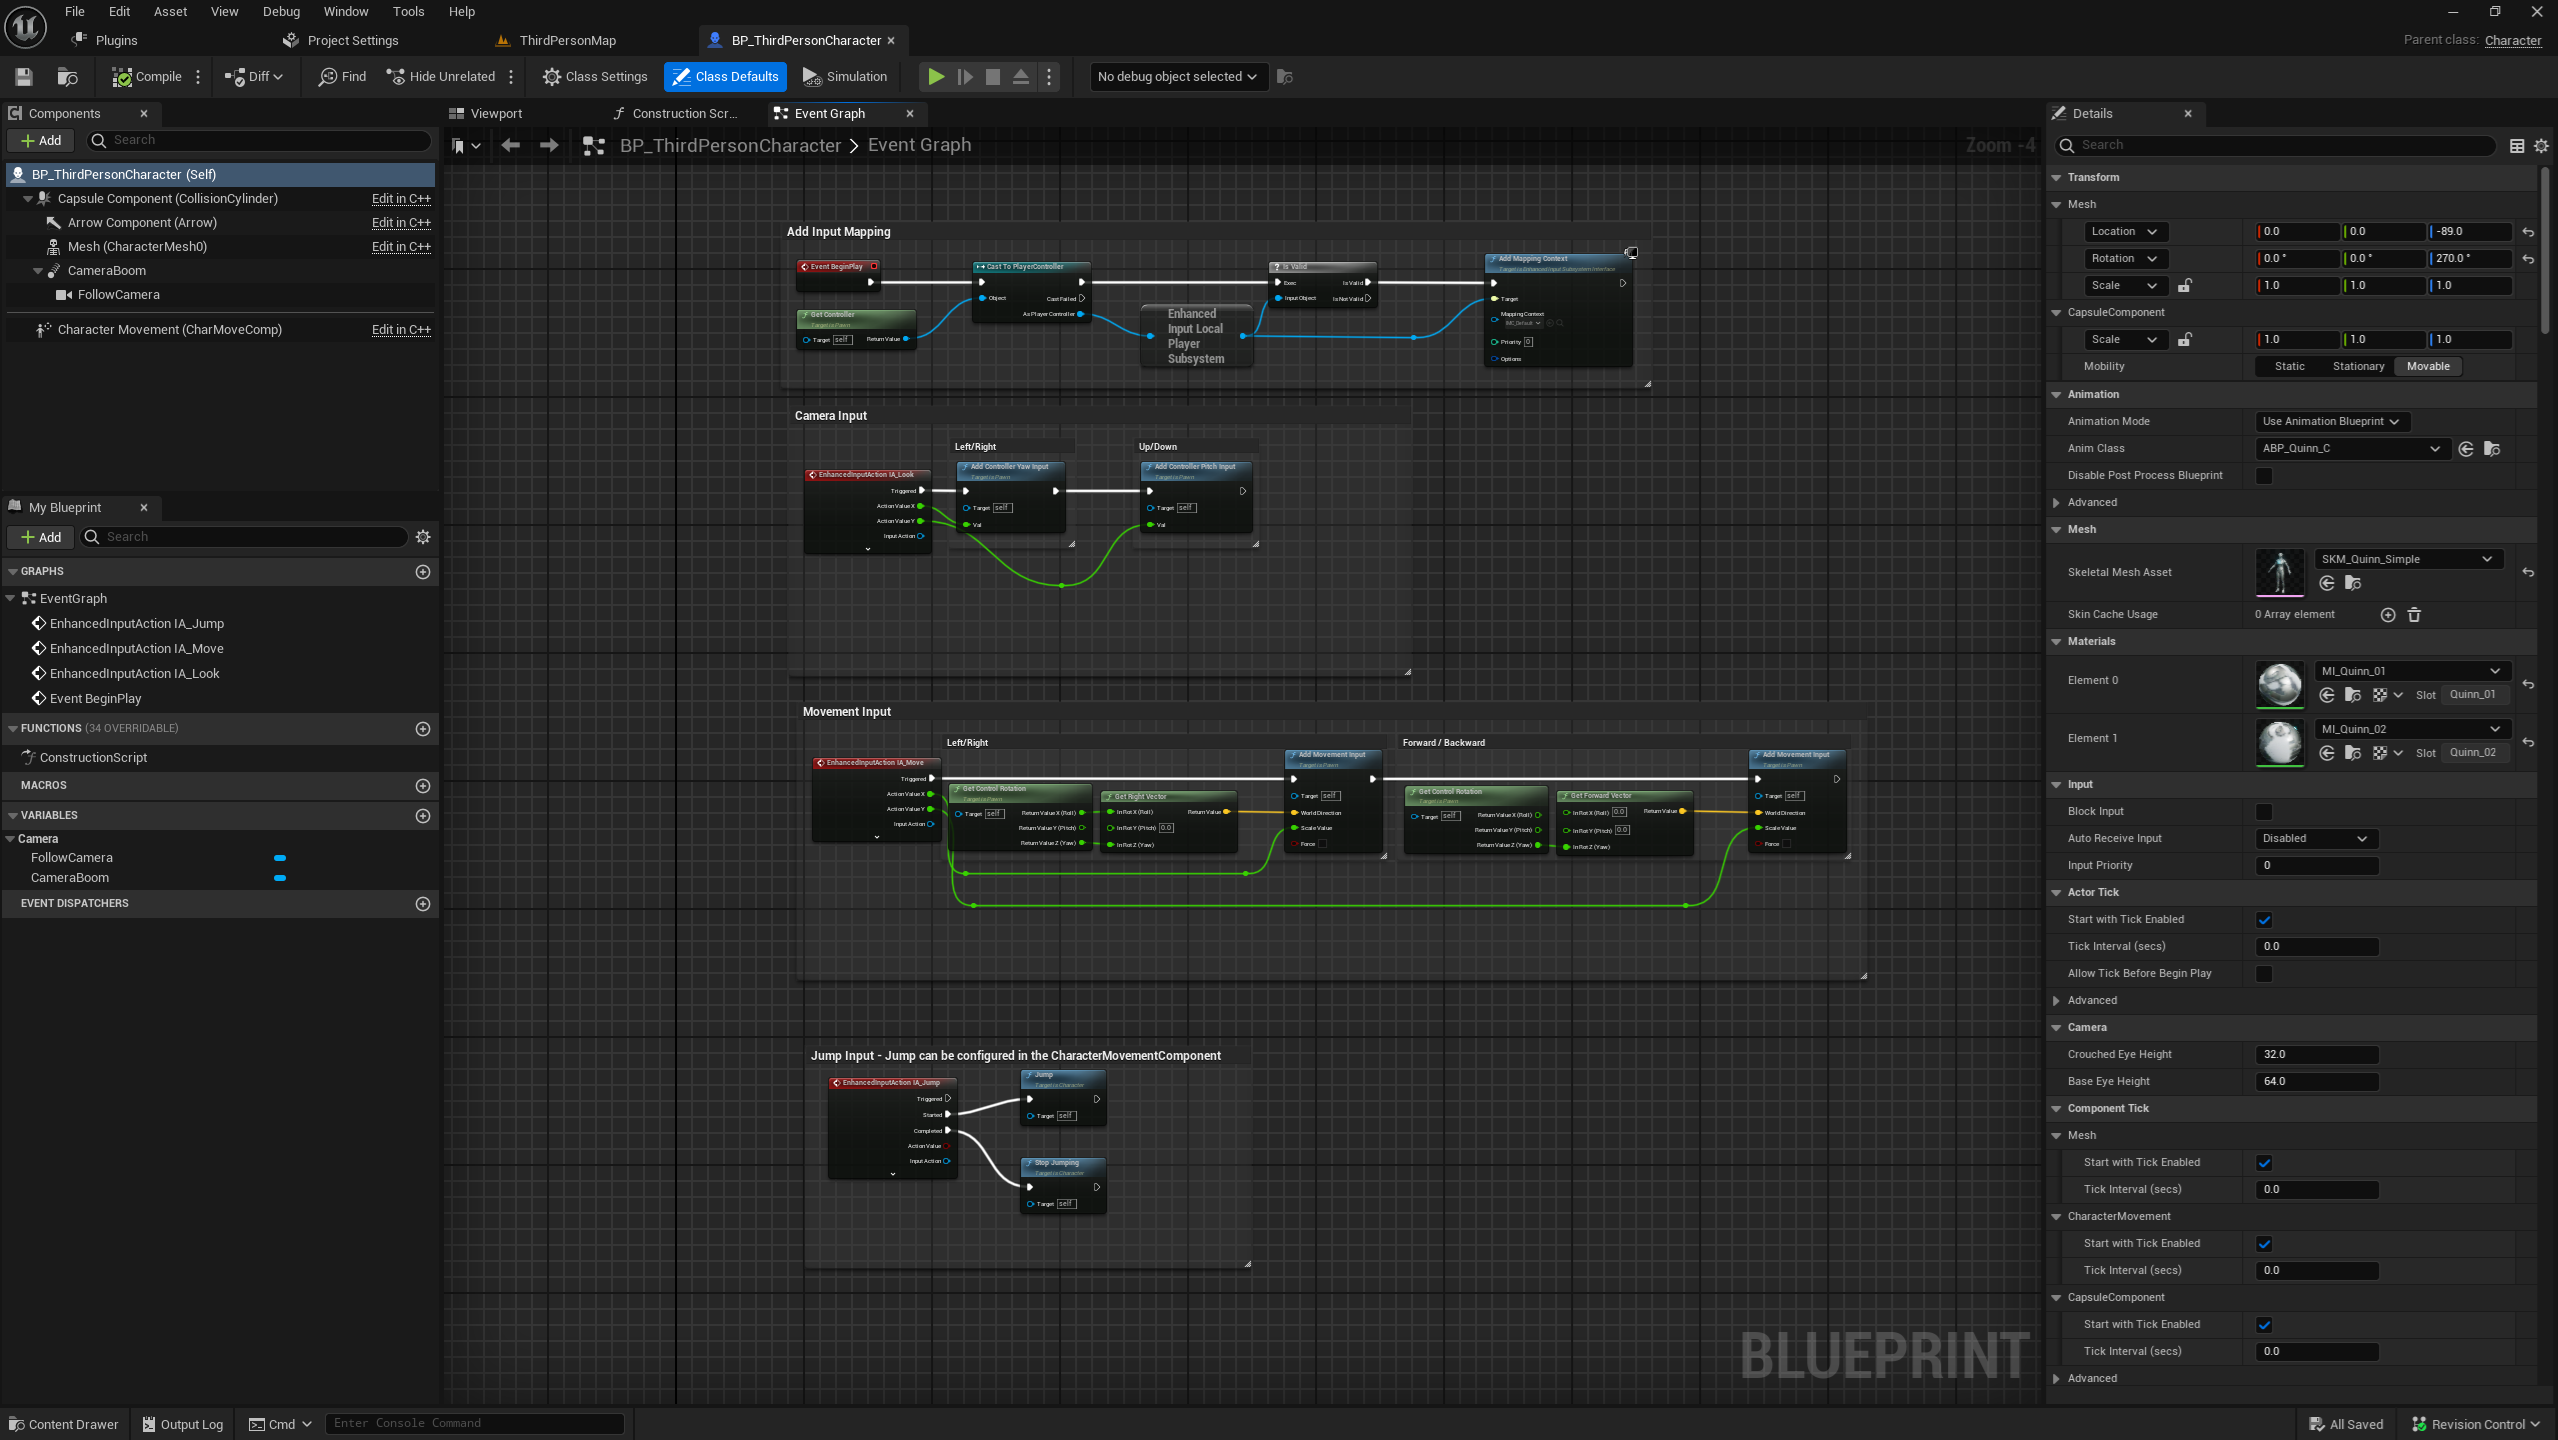Viewport: 2558px width, 1440px height.
Task: Open Revision Control menu
Action: 2477,1425
